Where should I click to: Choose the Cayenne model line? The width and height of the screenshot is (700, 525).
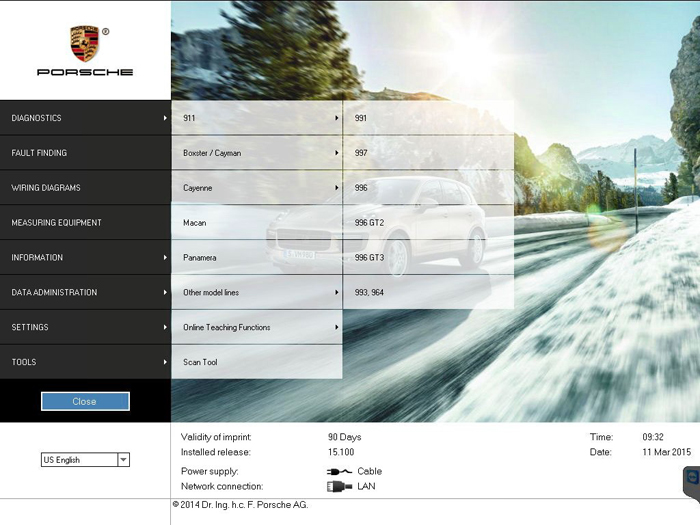(x=257, y=188)
